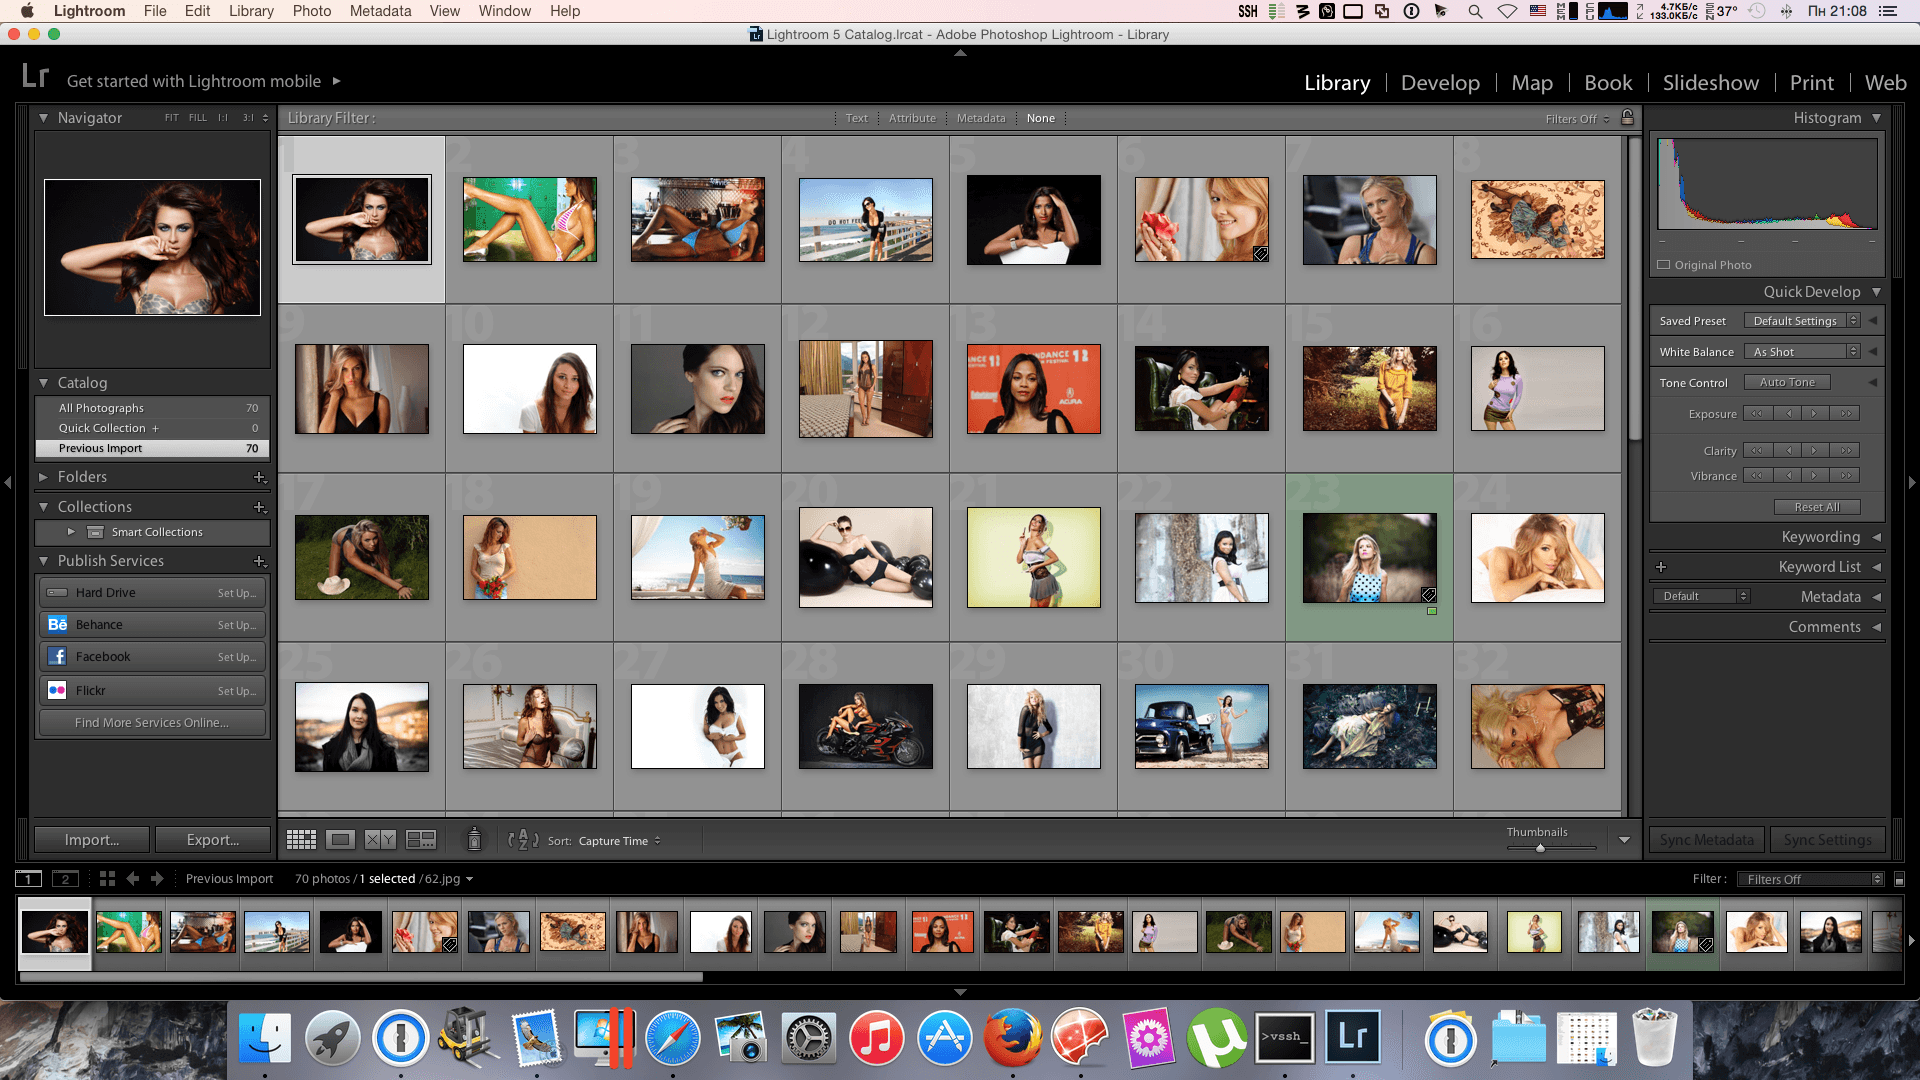Drag the Thumbnails size slider
This screenshot has width=1920, height=1080.
(1539, 845)
